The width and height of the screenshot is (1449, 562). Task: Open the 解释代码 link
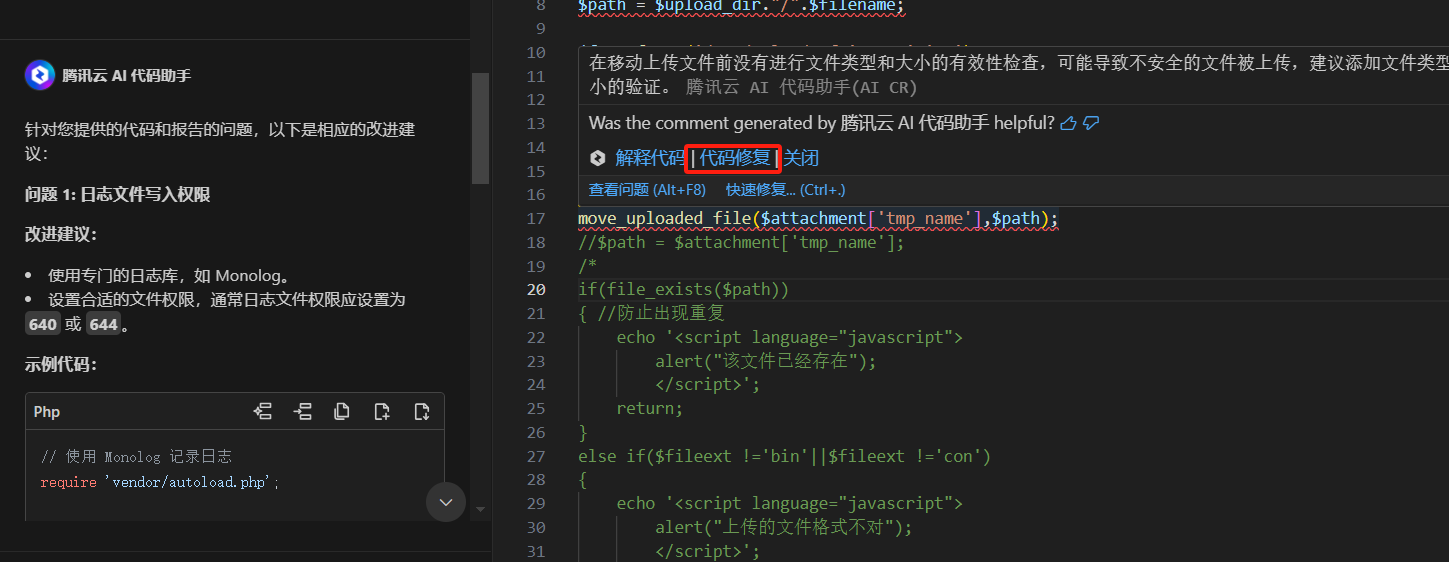point(650,158)
